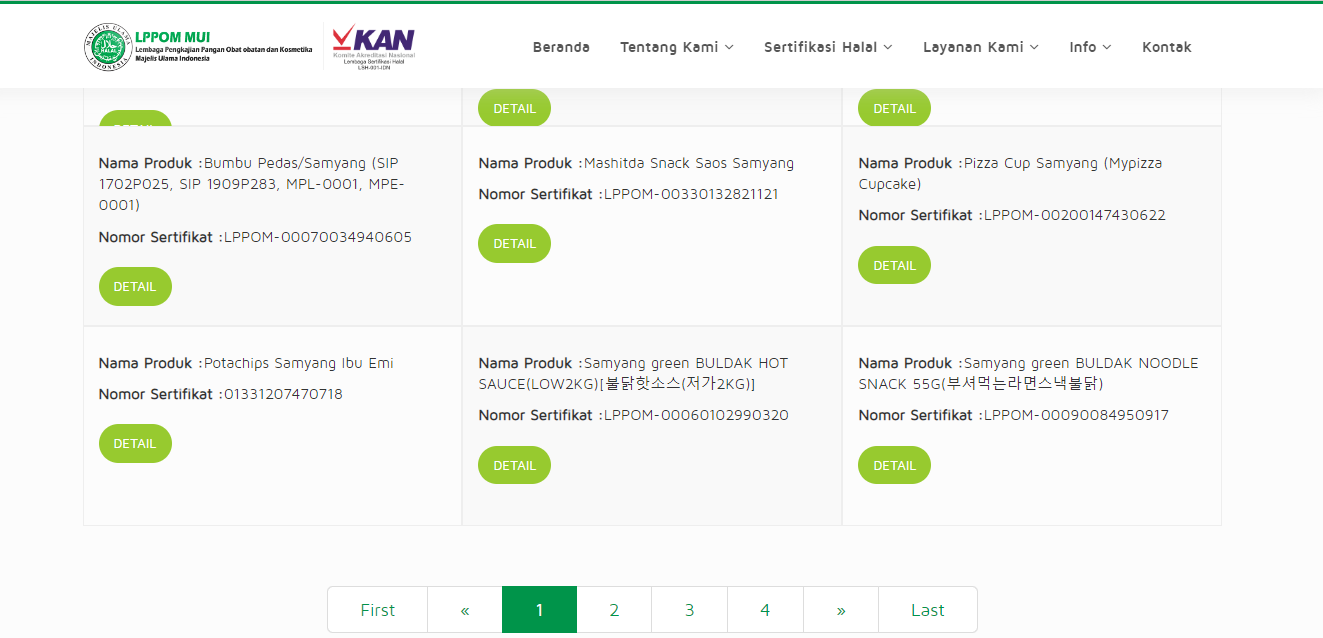Click the next page » arrow
Image resolution: width=1323 pixels, height=638 pixels.
[841, 610]
